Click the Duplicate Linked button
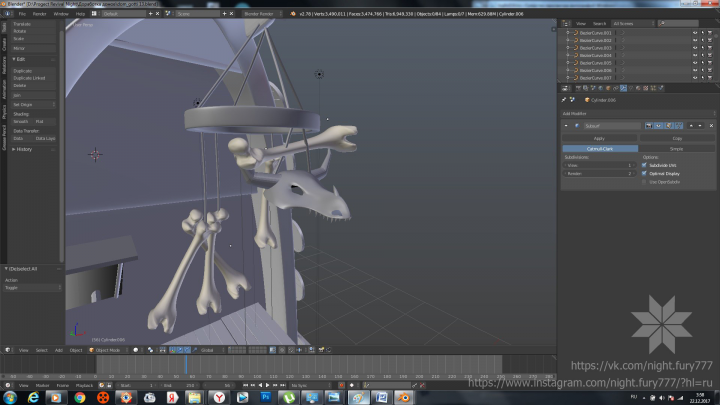 tap(33, 78)
